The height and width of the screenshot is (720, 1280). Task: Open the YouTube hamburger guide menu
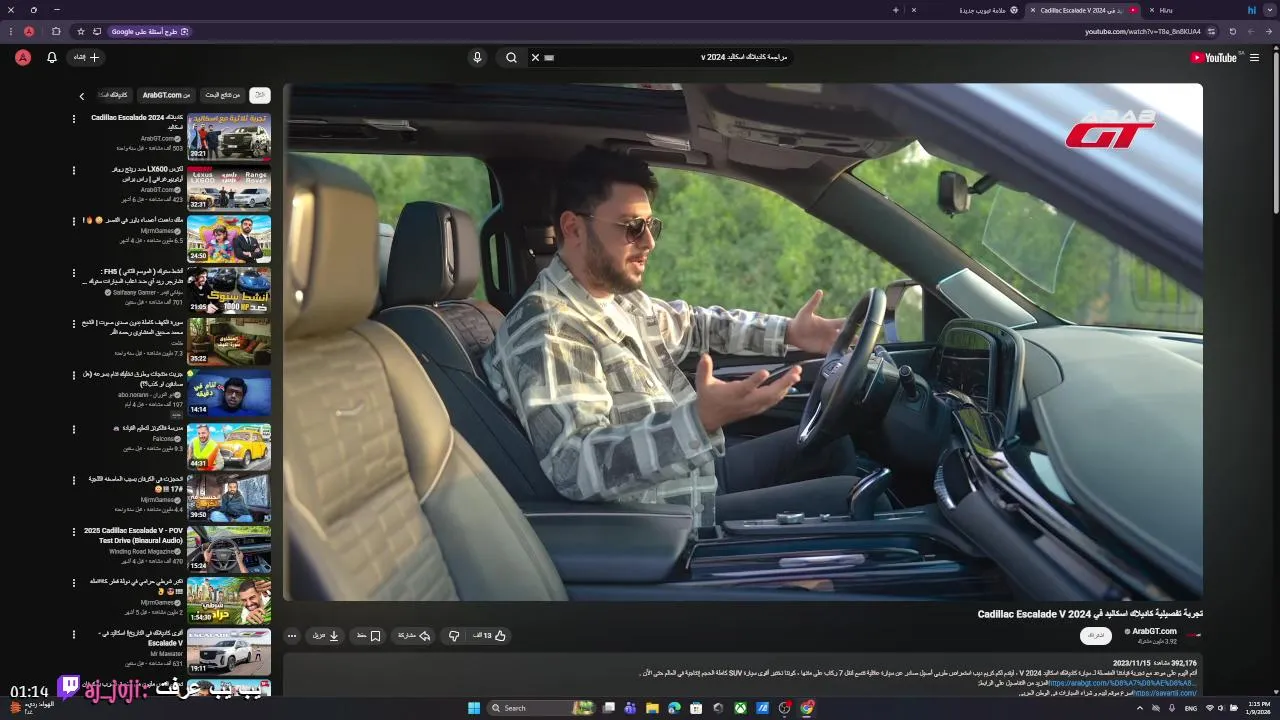pyautogui.click(x=1254, y=58)
